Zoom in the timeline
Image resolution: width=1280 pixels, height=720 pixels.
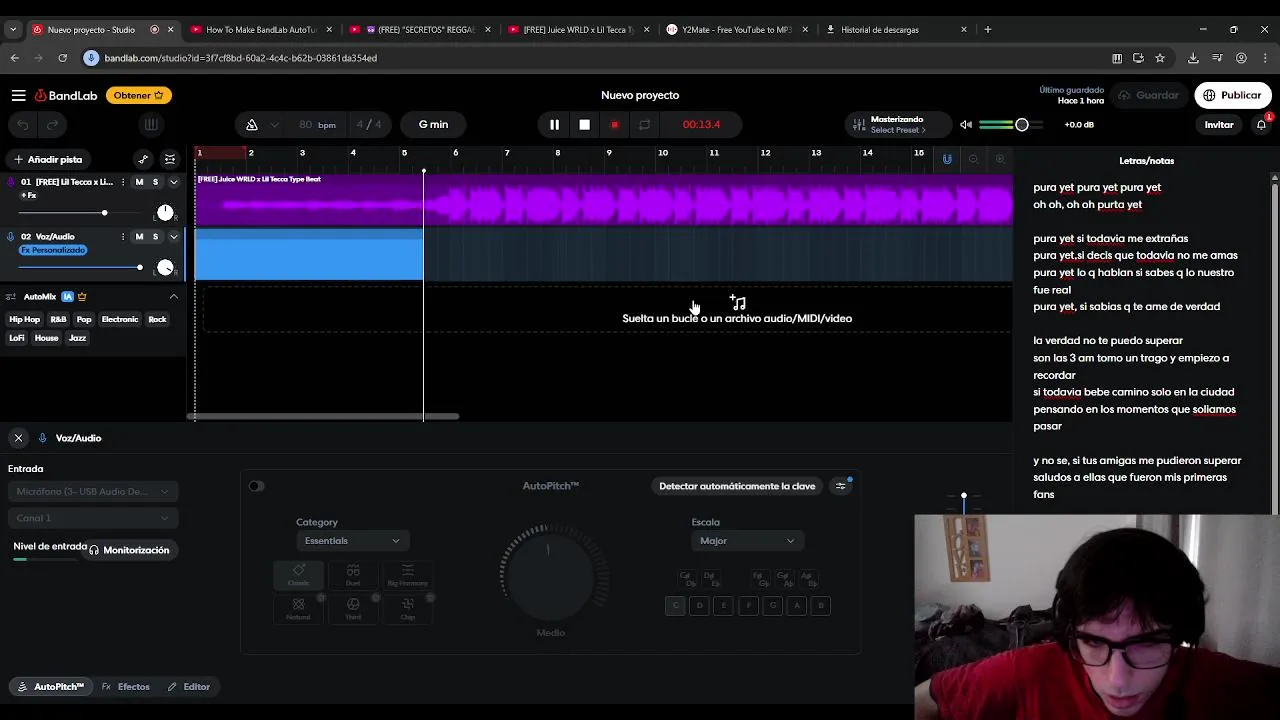click(x=1000, y=159)
